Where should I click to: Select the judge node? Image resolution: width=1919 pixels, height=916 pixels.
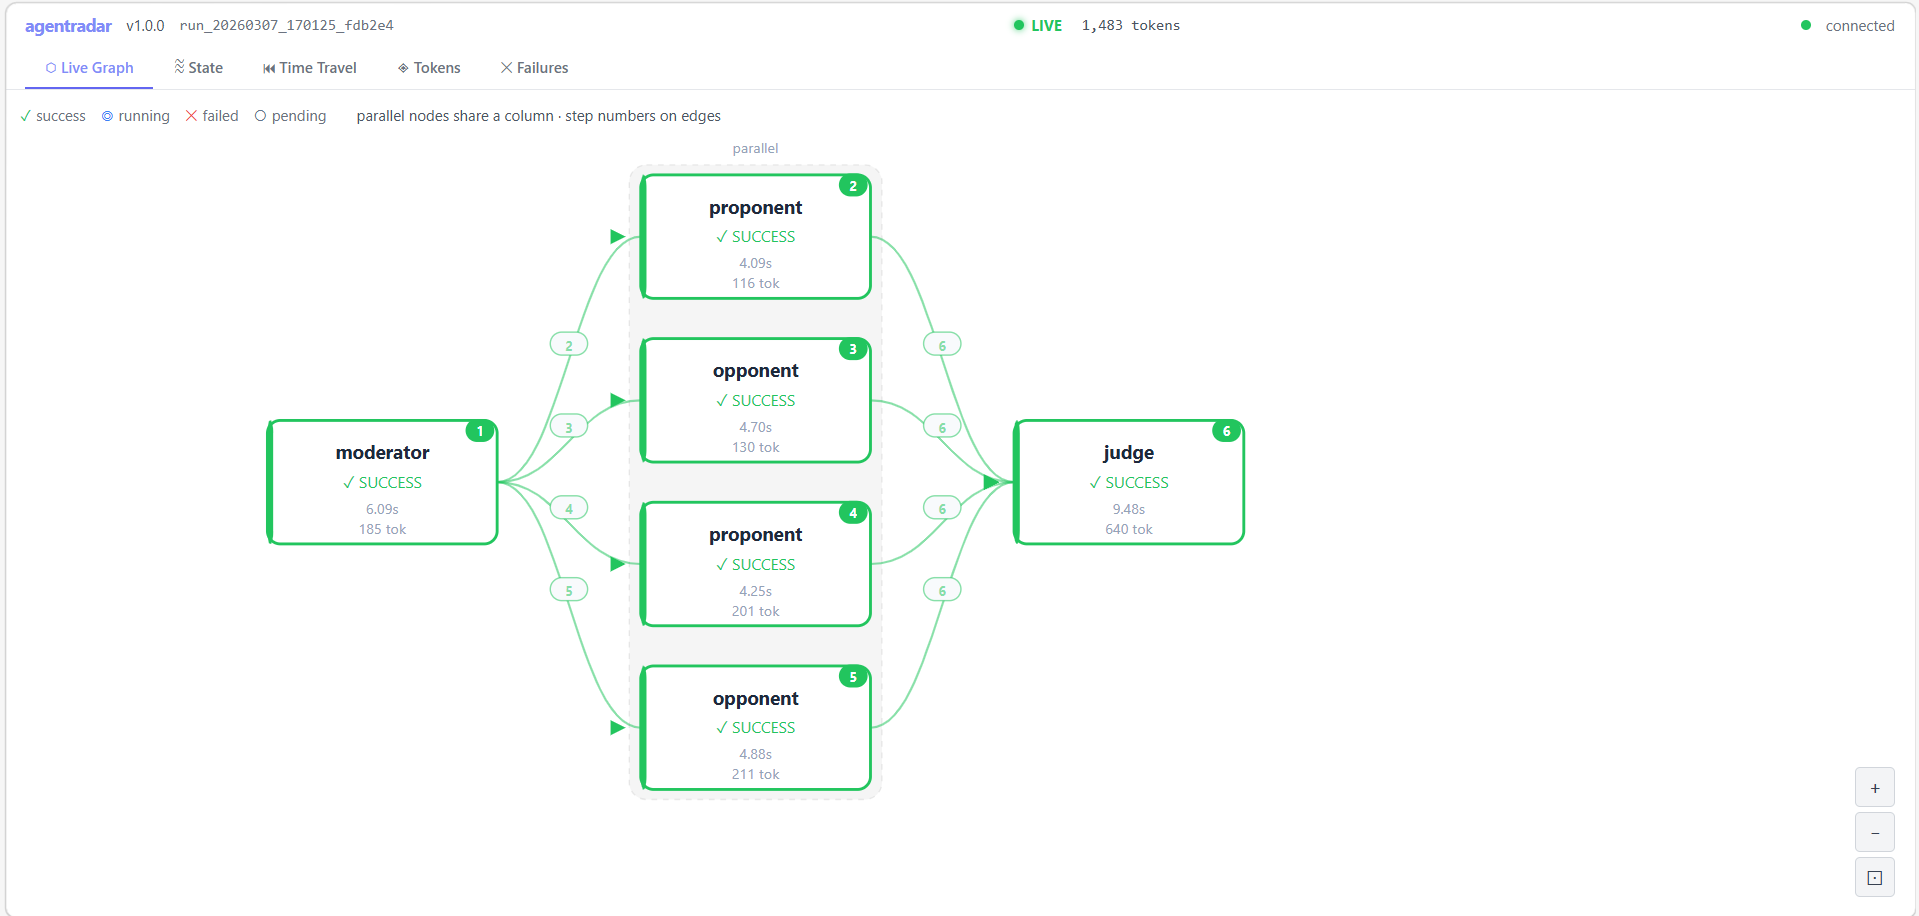(1128, 482)
